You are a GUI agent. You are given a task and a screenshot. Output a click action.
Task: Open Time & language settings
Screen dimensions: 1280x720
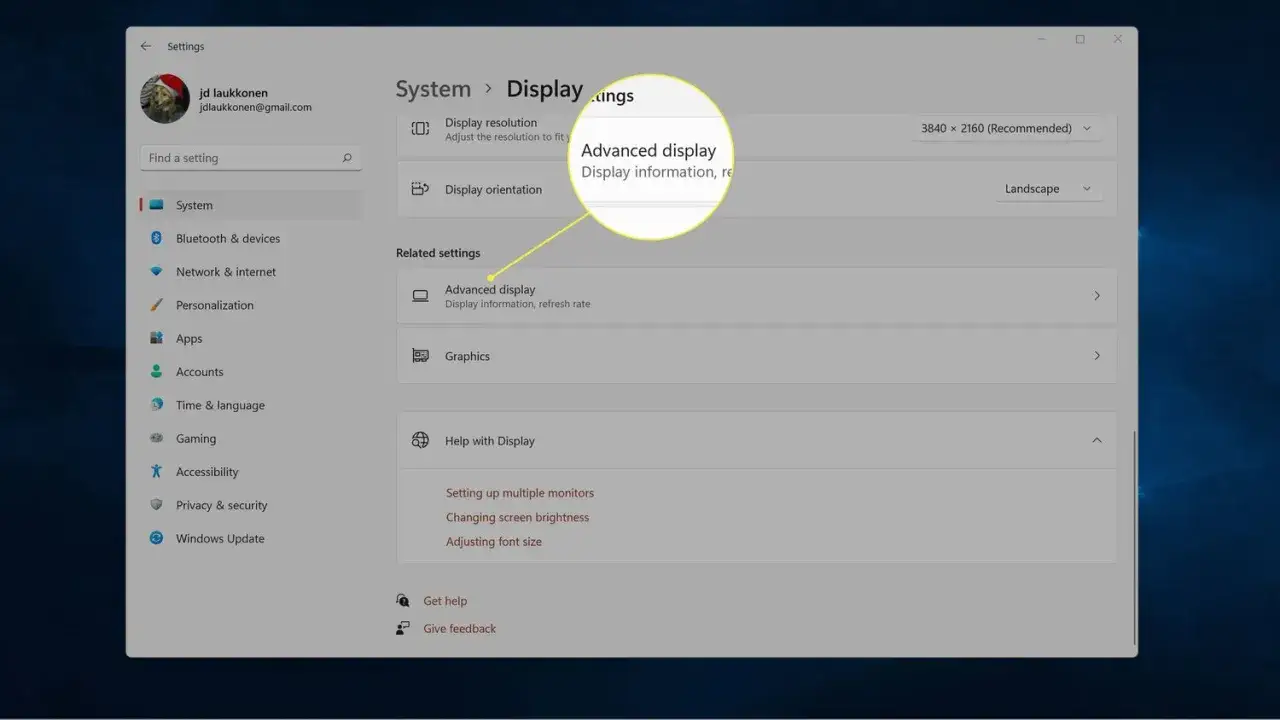[251, 405]
